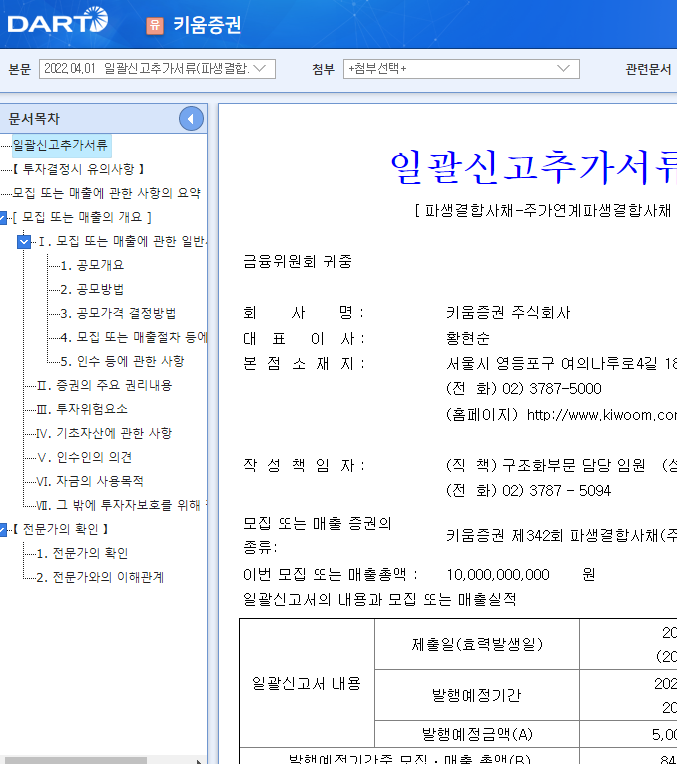Click the sidebar horizontal scrollbar
Screen dimensions: 677x764
point(76,760)
